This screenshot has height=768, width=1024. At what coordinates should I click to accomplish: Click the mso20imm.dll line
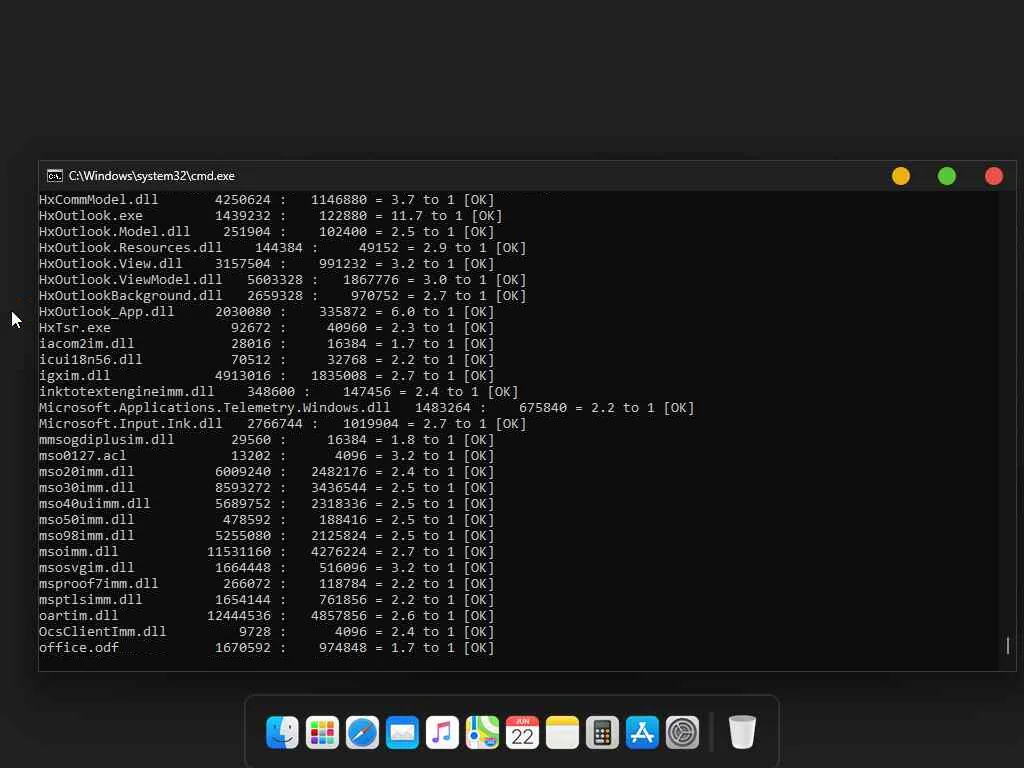266,472
